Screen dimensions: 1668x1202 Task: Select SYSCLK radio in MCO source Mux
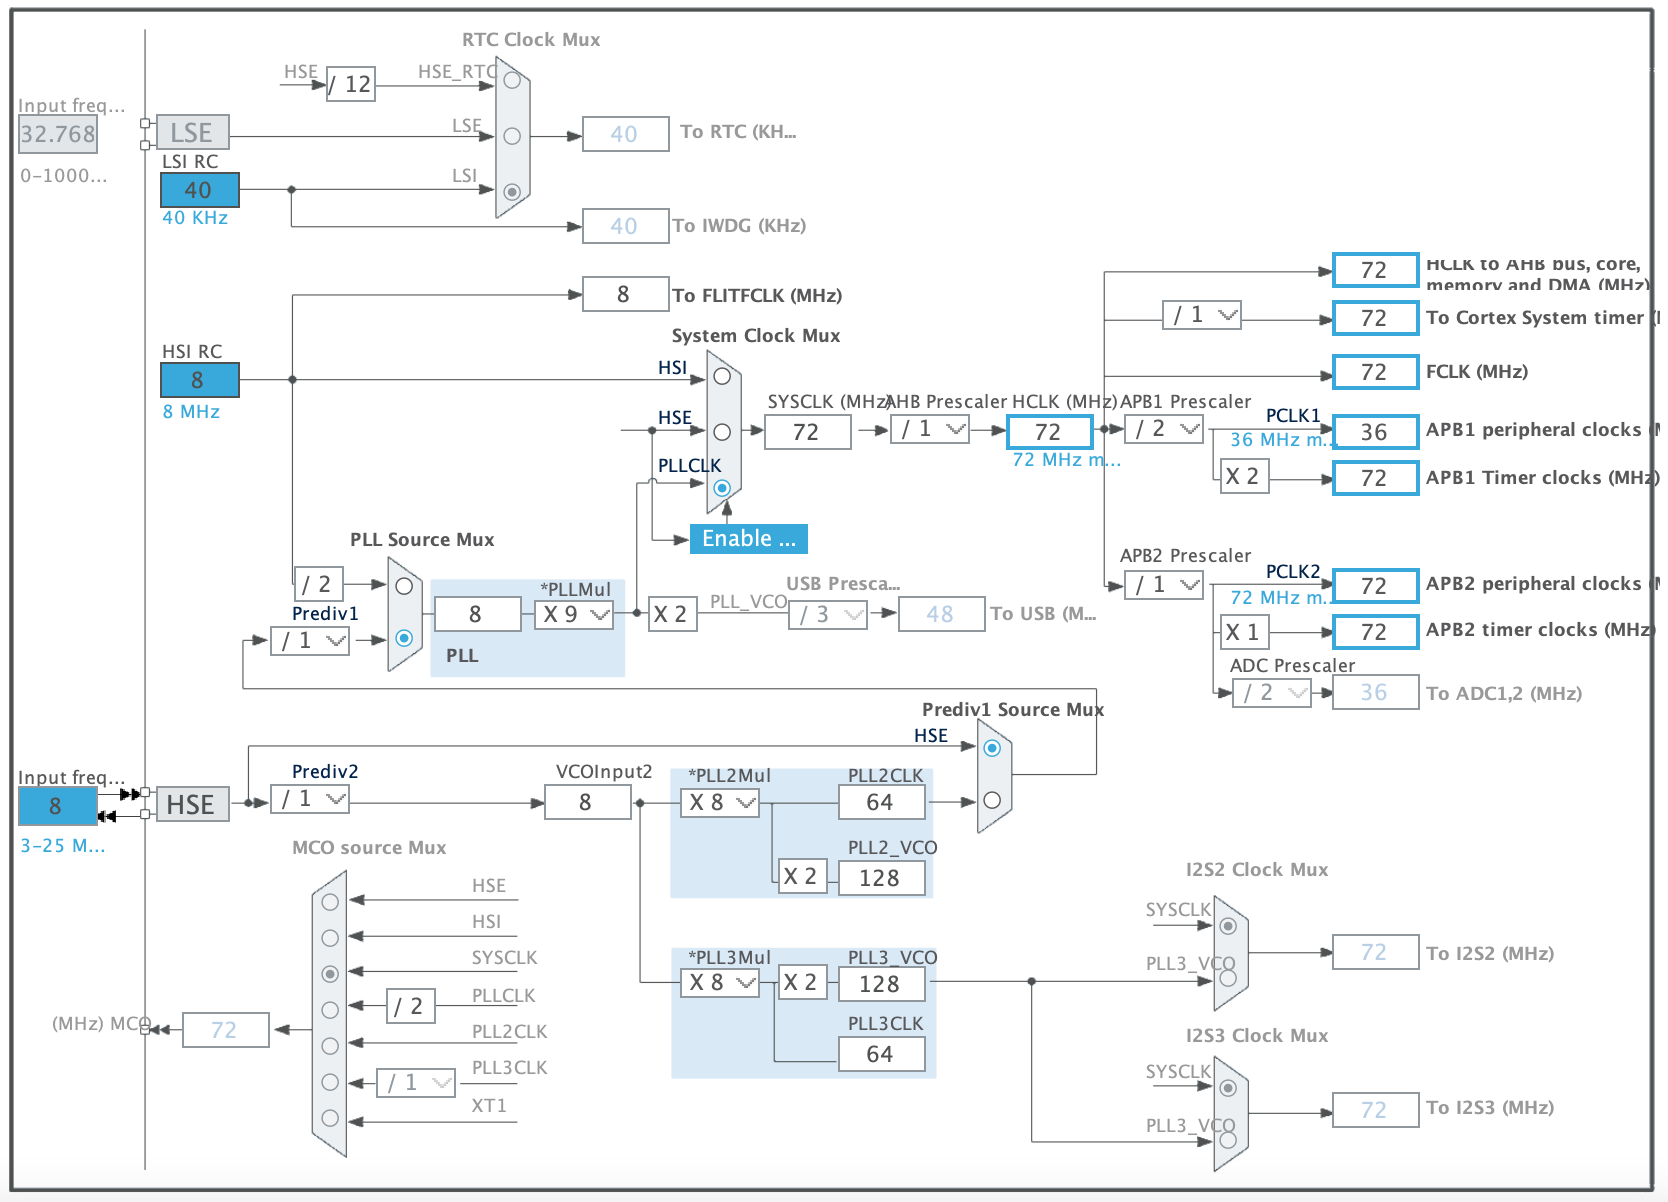(x=330, y=974)
